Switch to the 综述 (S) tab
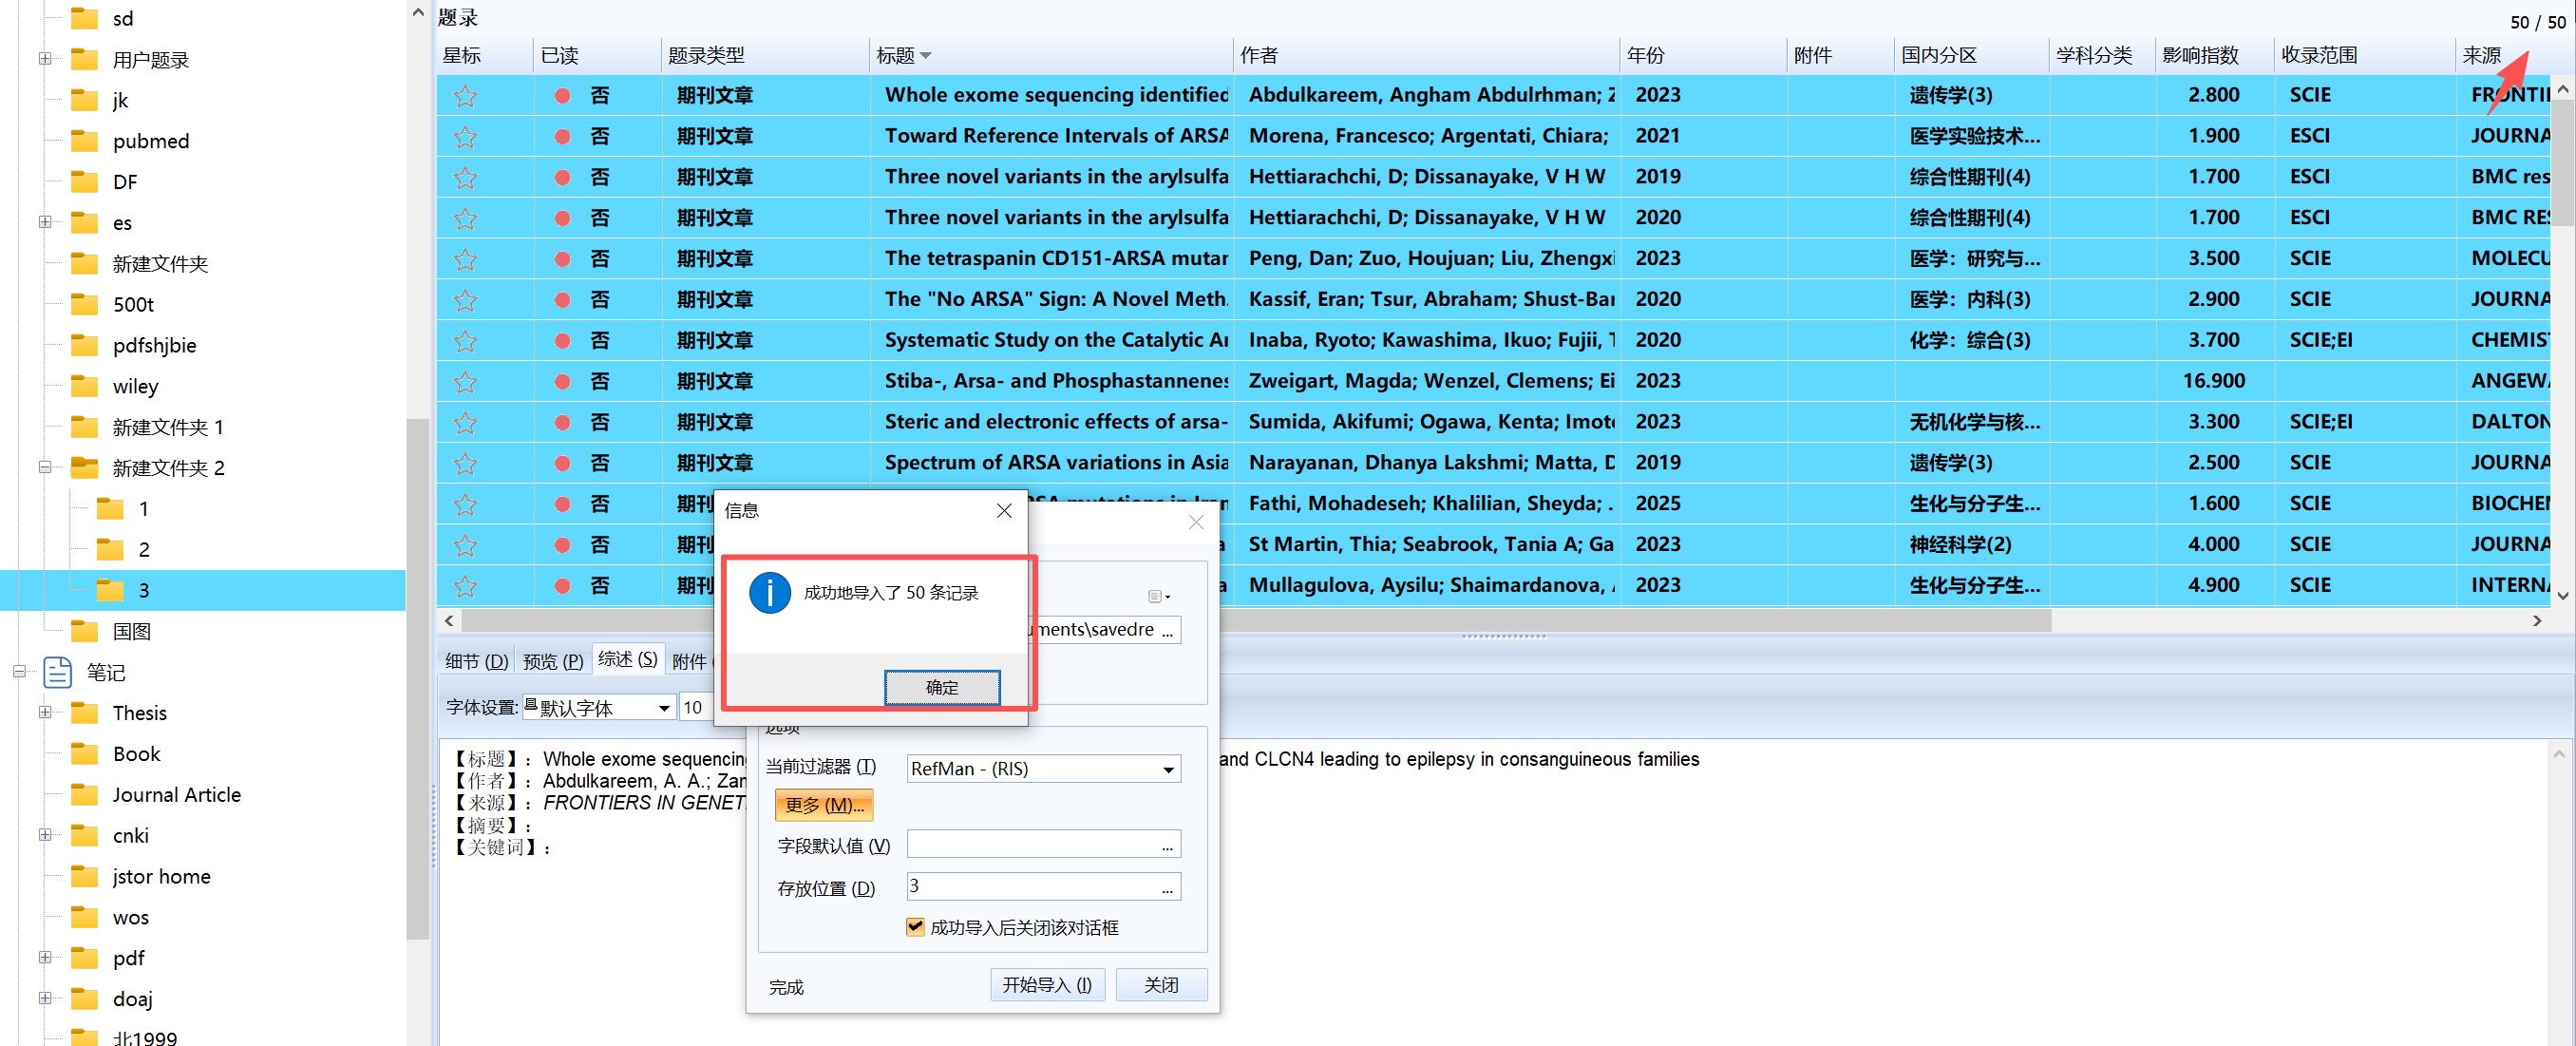Viewport: 2576px width, 1046px height. pos(627,658)
